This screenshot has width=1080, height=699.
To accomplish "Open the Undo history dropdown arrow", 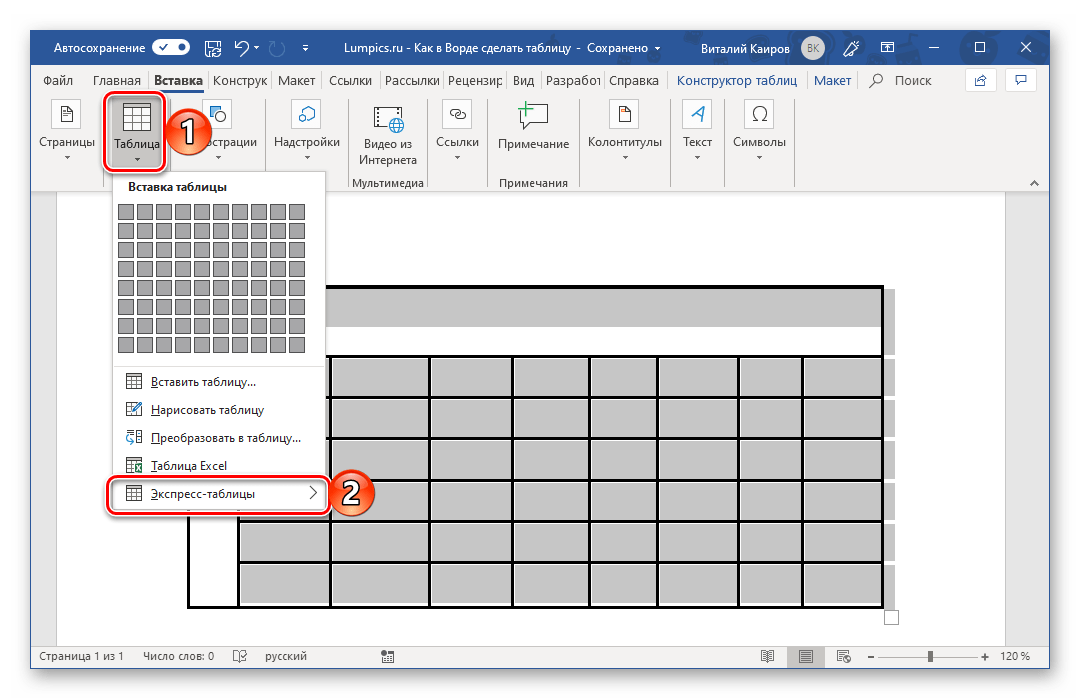I will 256,48.
